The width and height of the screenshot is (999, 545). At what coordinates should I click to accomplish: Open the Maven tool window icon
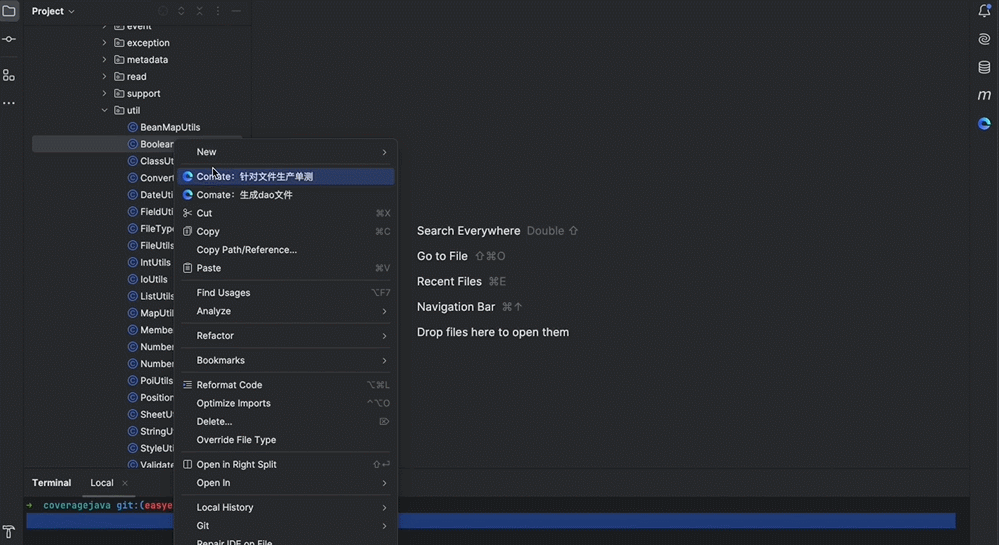[x=984, y=95]
